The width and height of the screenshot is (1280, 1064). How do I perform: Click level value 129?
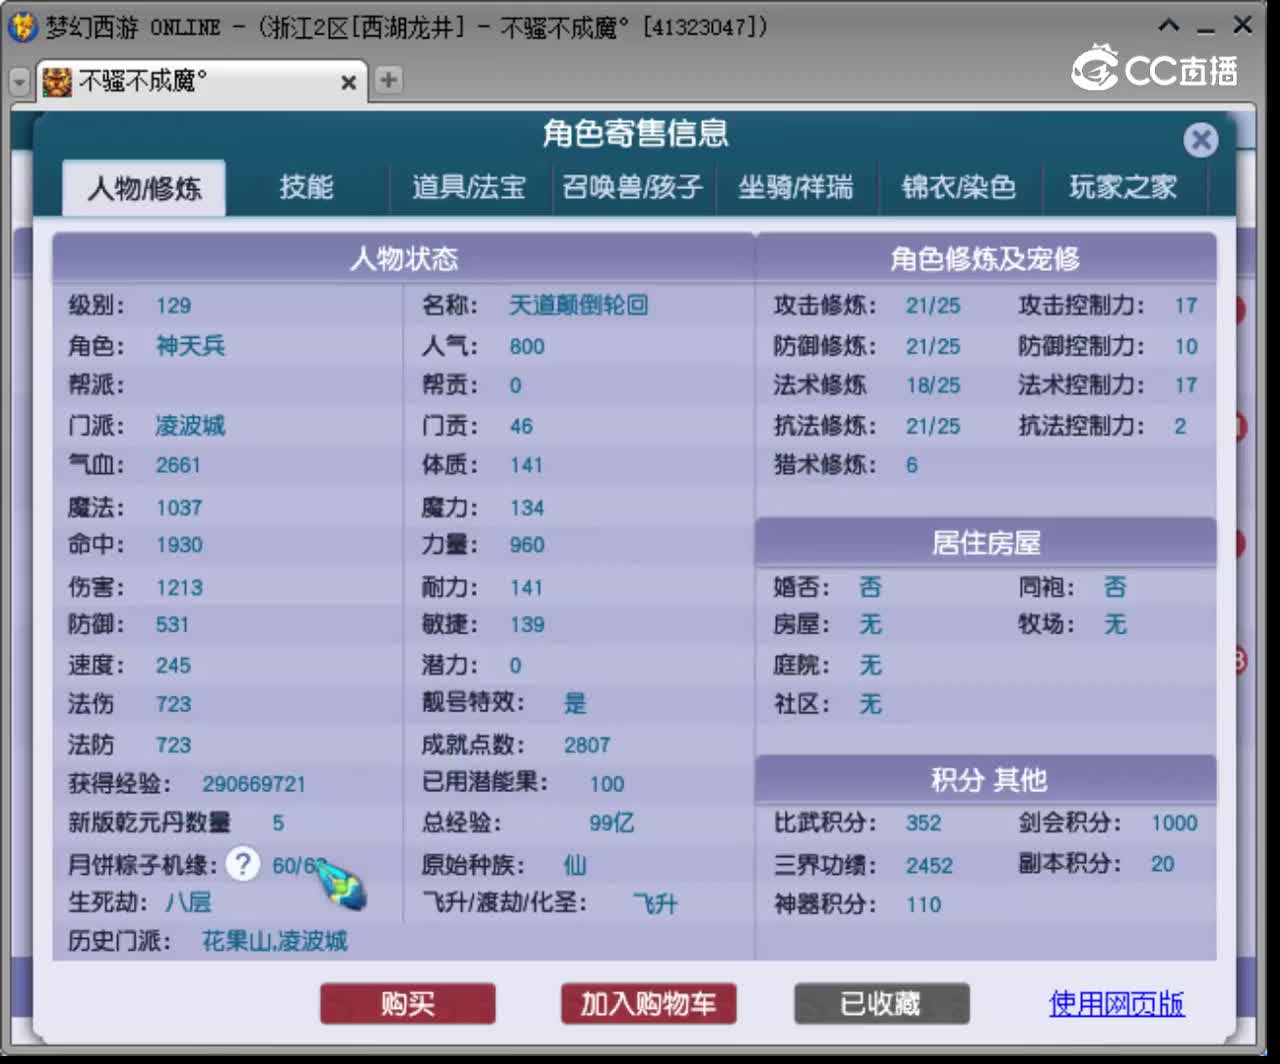173,306
